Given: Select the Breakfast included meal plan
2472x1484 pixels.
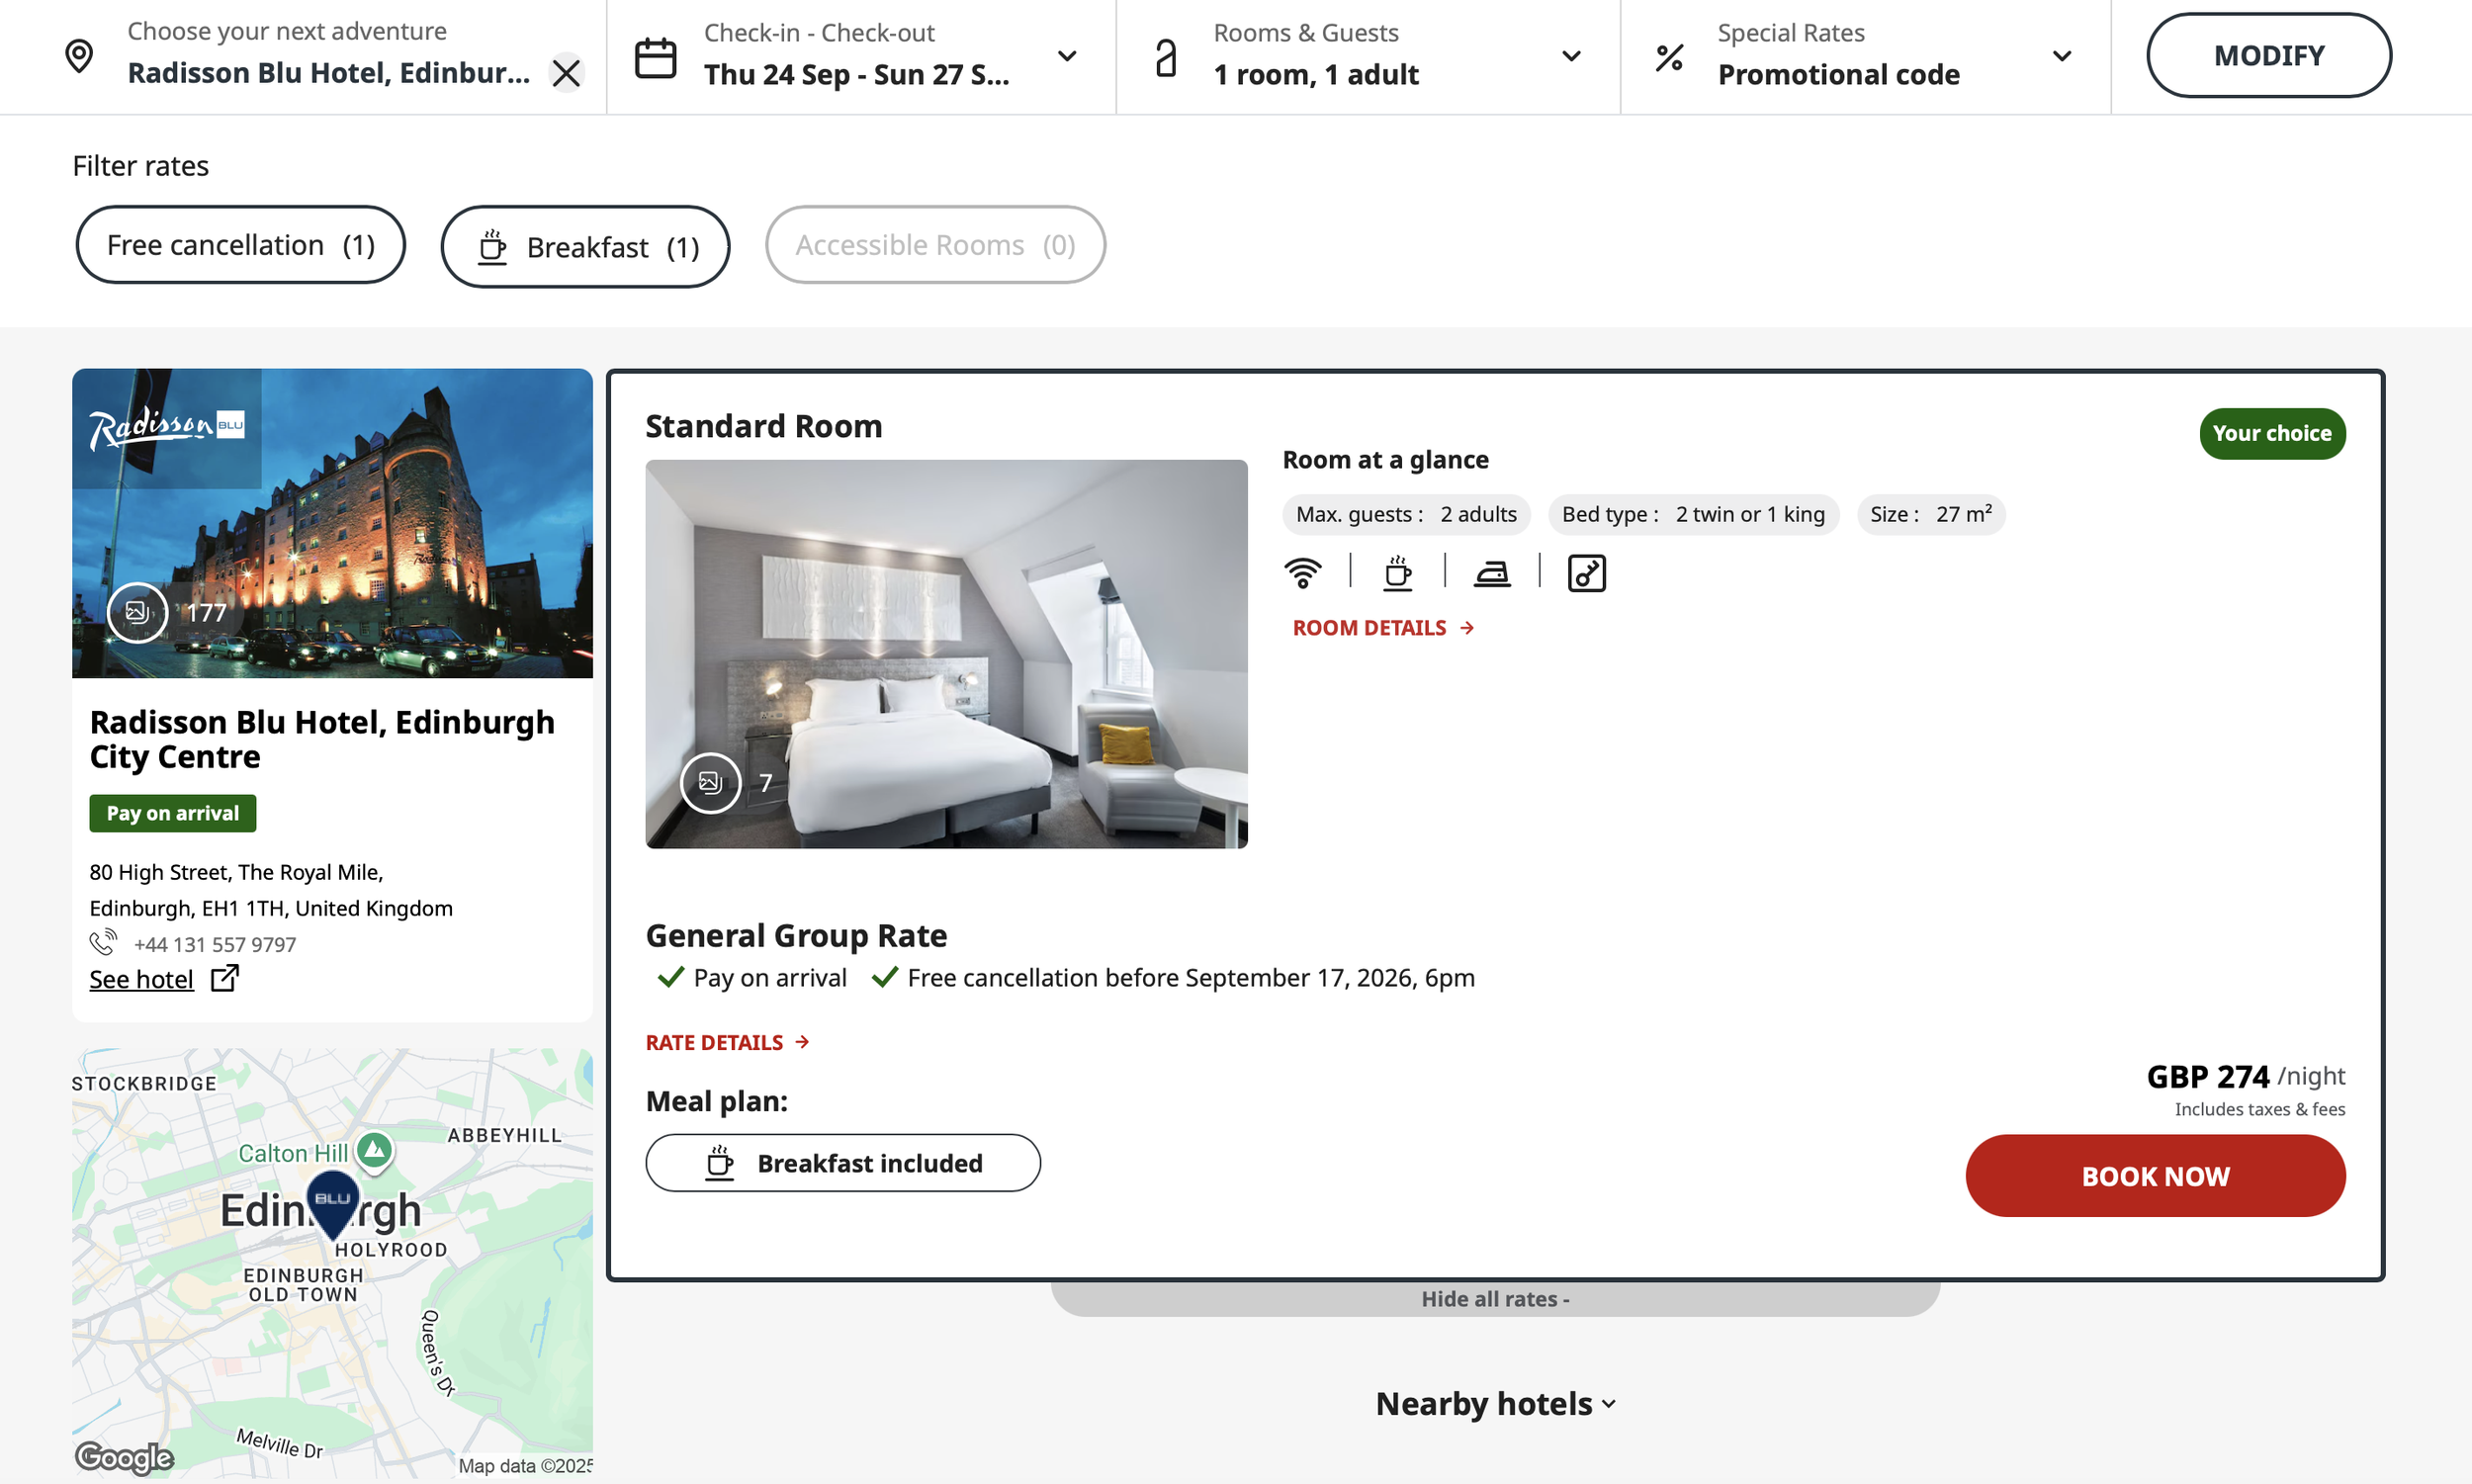Looking at the screenshot, I should (x=843, y=1163).
